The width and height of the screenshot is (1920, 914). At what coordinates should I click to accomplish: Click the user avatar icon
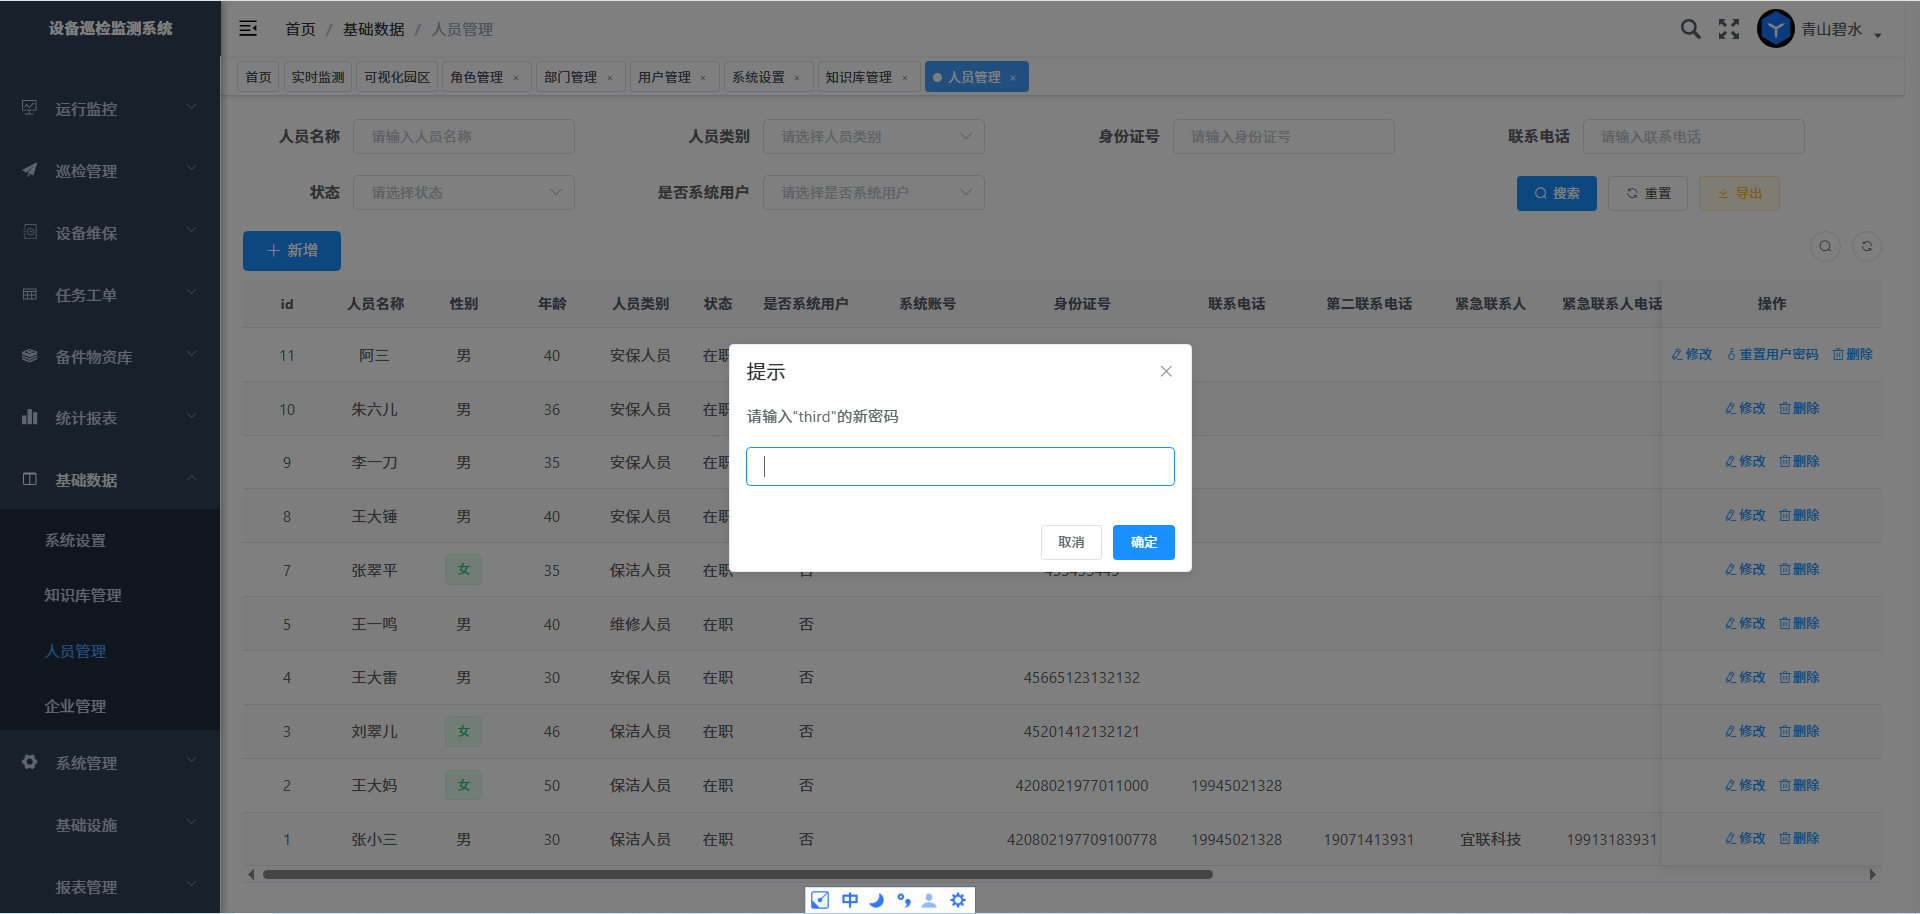(1775, 29)
